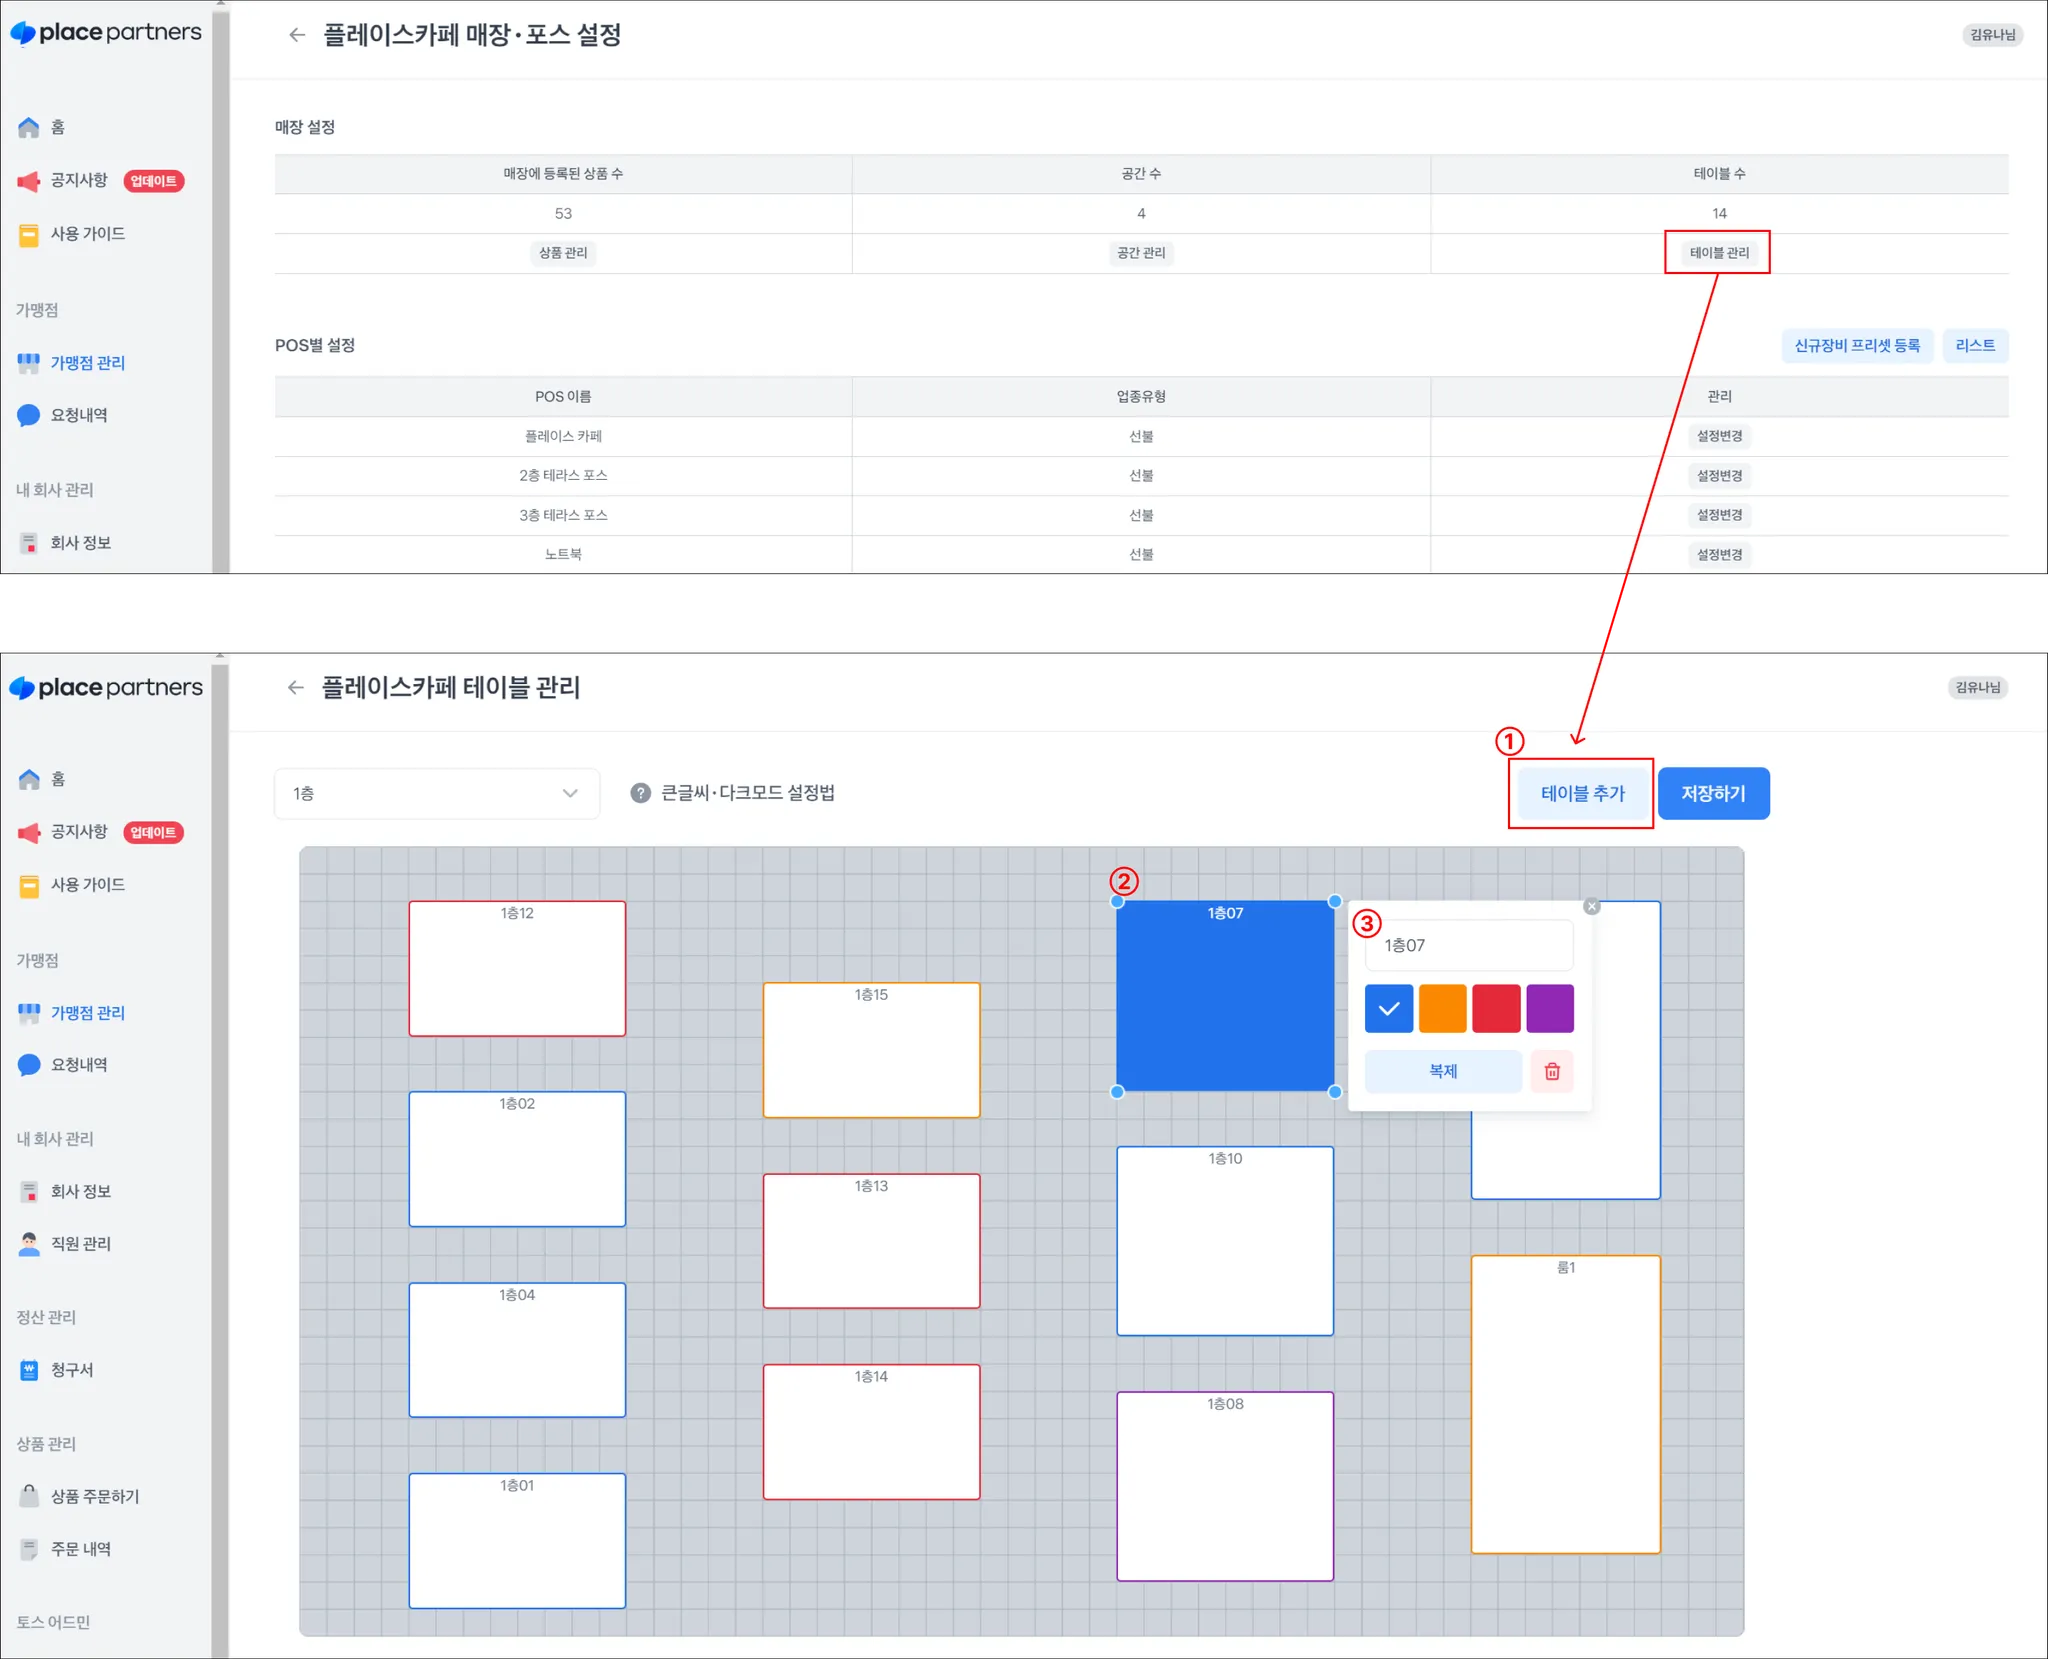
Task: Close the table edit popup with X icon
Action: click(x=1592, y=906)
